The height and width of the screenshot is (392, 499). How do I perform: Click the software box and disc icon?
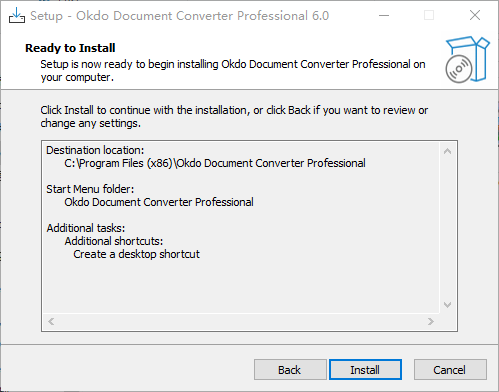pos(467,59)
